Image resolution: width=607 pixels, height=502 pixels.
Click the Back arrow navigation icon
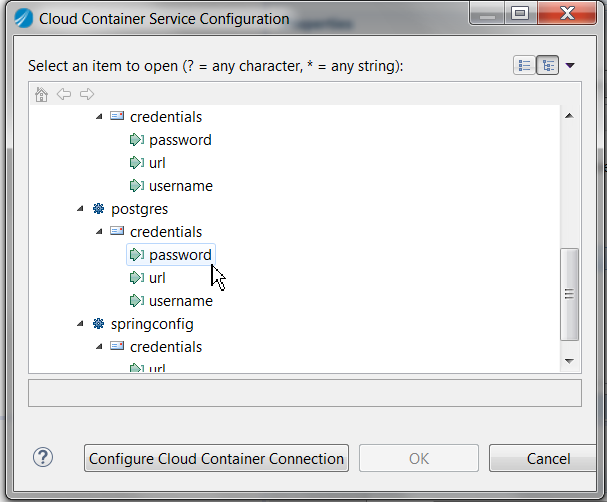[x=64, y=94]
